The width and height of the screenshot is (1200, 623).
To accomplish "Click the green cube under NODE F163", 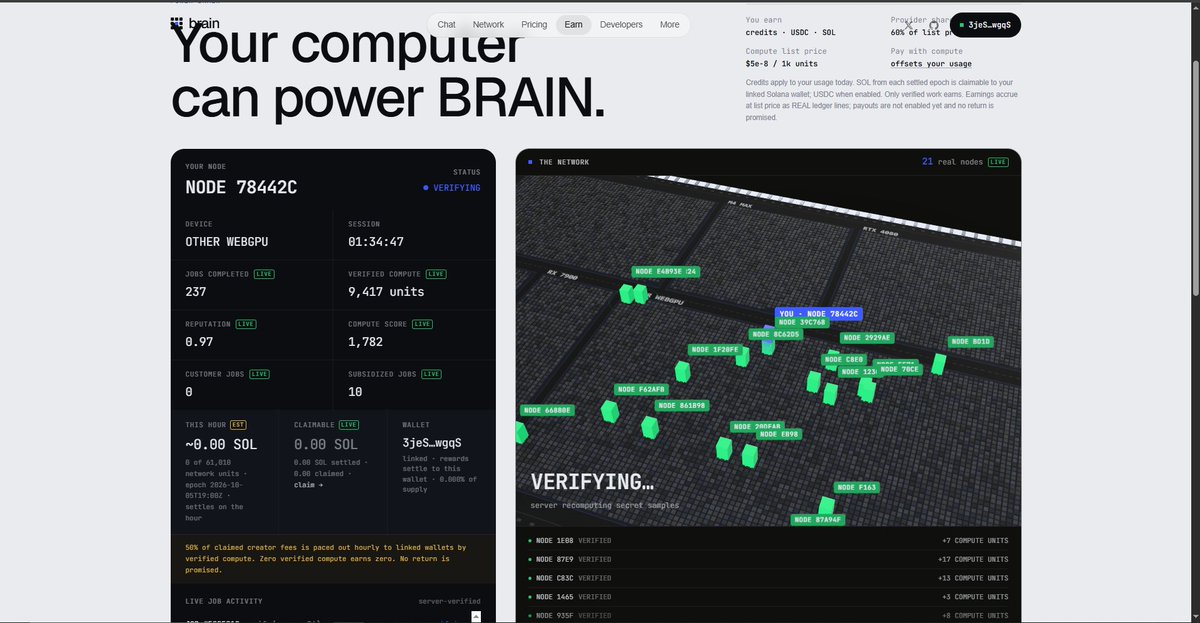I will (x=827, y=505).
